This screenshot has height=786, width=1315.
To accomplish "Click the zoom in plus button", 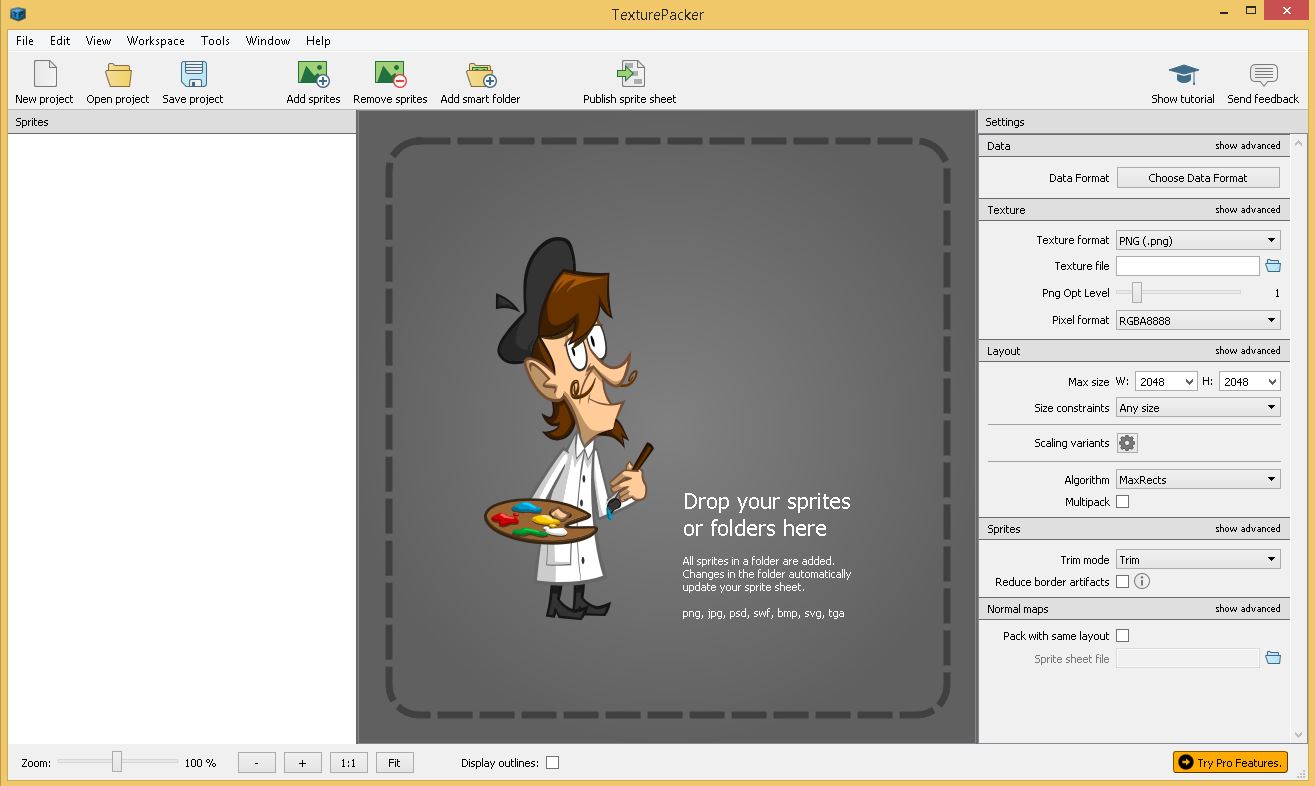I will [x=302, y=763].
